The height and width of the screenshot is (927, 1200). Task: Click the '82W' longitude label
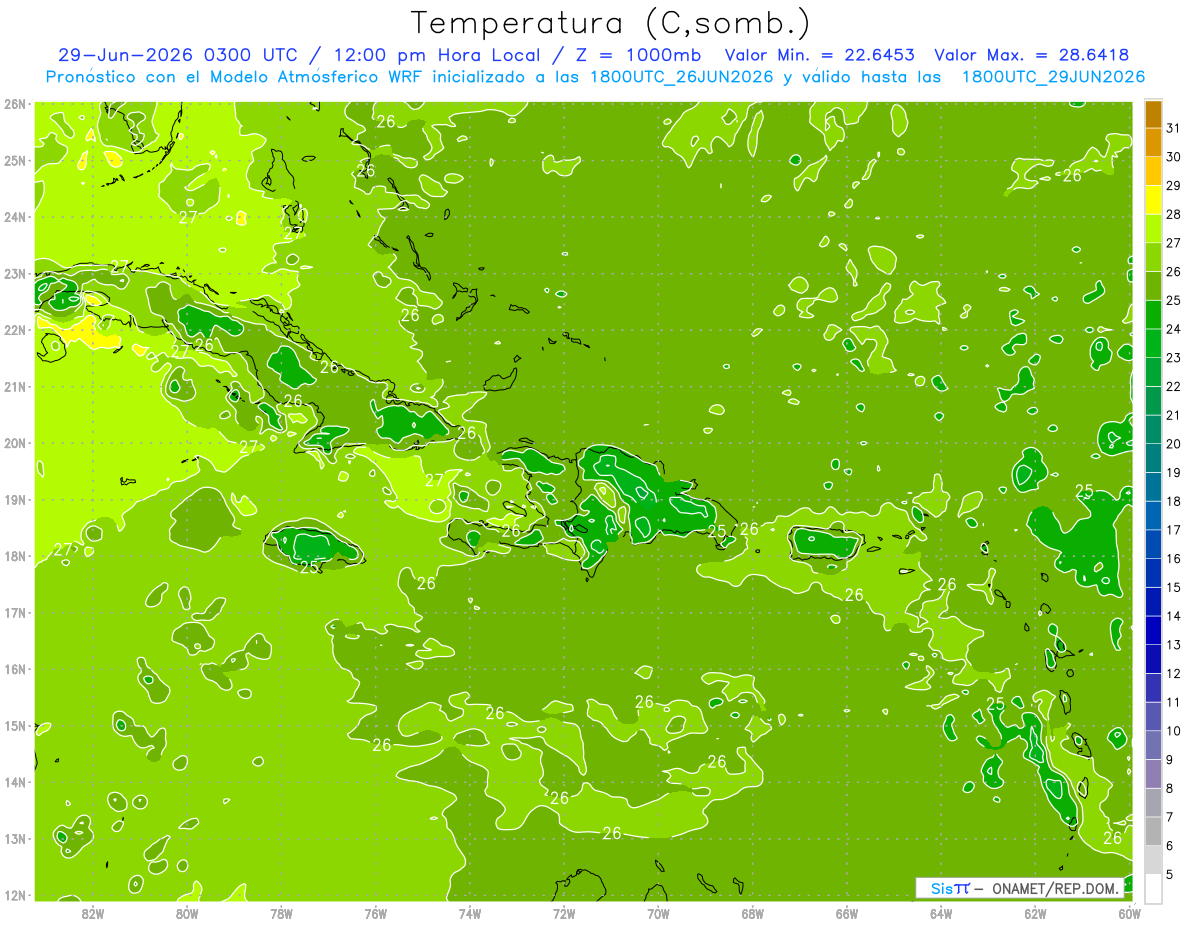point(93,913)
